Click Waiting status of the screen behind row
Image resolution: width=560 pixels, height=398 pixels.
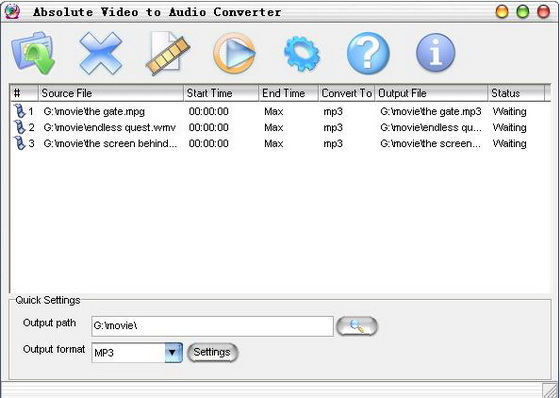click(x=509, y=144)
